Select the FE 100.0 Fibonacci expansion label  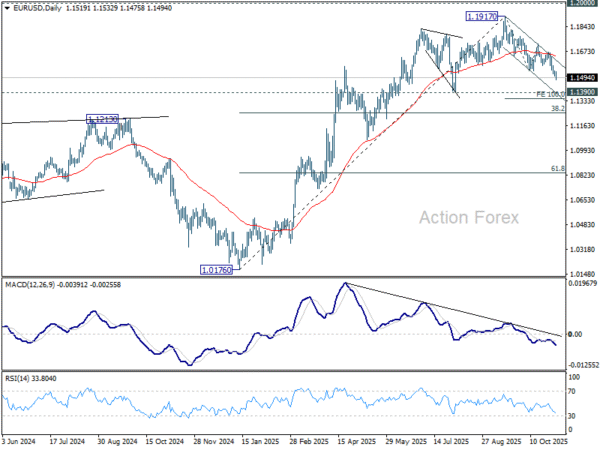(x=550, y=94)
